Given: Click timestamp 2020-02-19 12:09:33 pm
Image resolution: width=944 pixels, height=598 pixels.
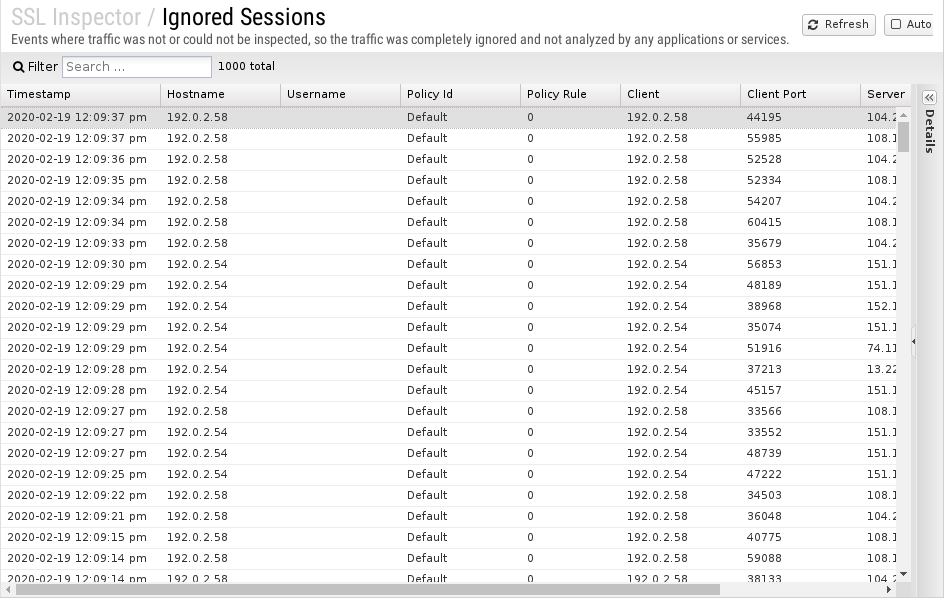Looking at the screenshot, I should tap(76, 243).
